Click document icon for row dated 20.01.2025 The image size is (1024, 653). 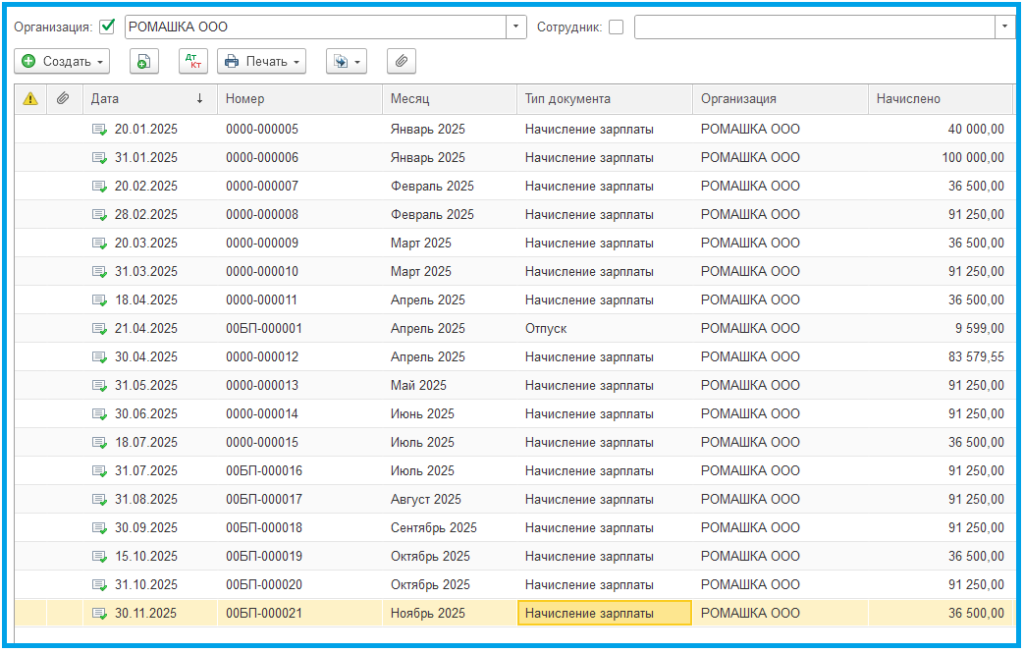99,129
